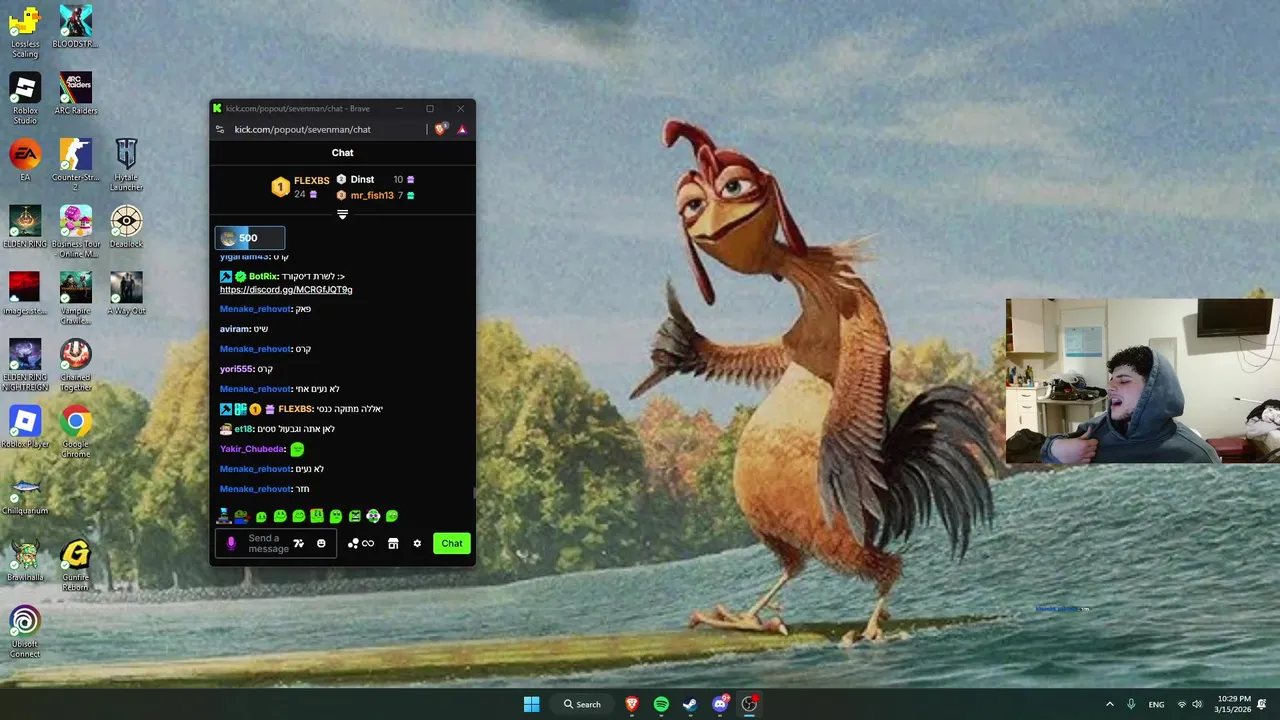Select the Google Chrome desktop icon
Viewport: 1280px width, 720px height.
[75, 432]
